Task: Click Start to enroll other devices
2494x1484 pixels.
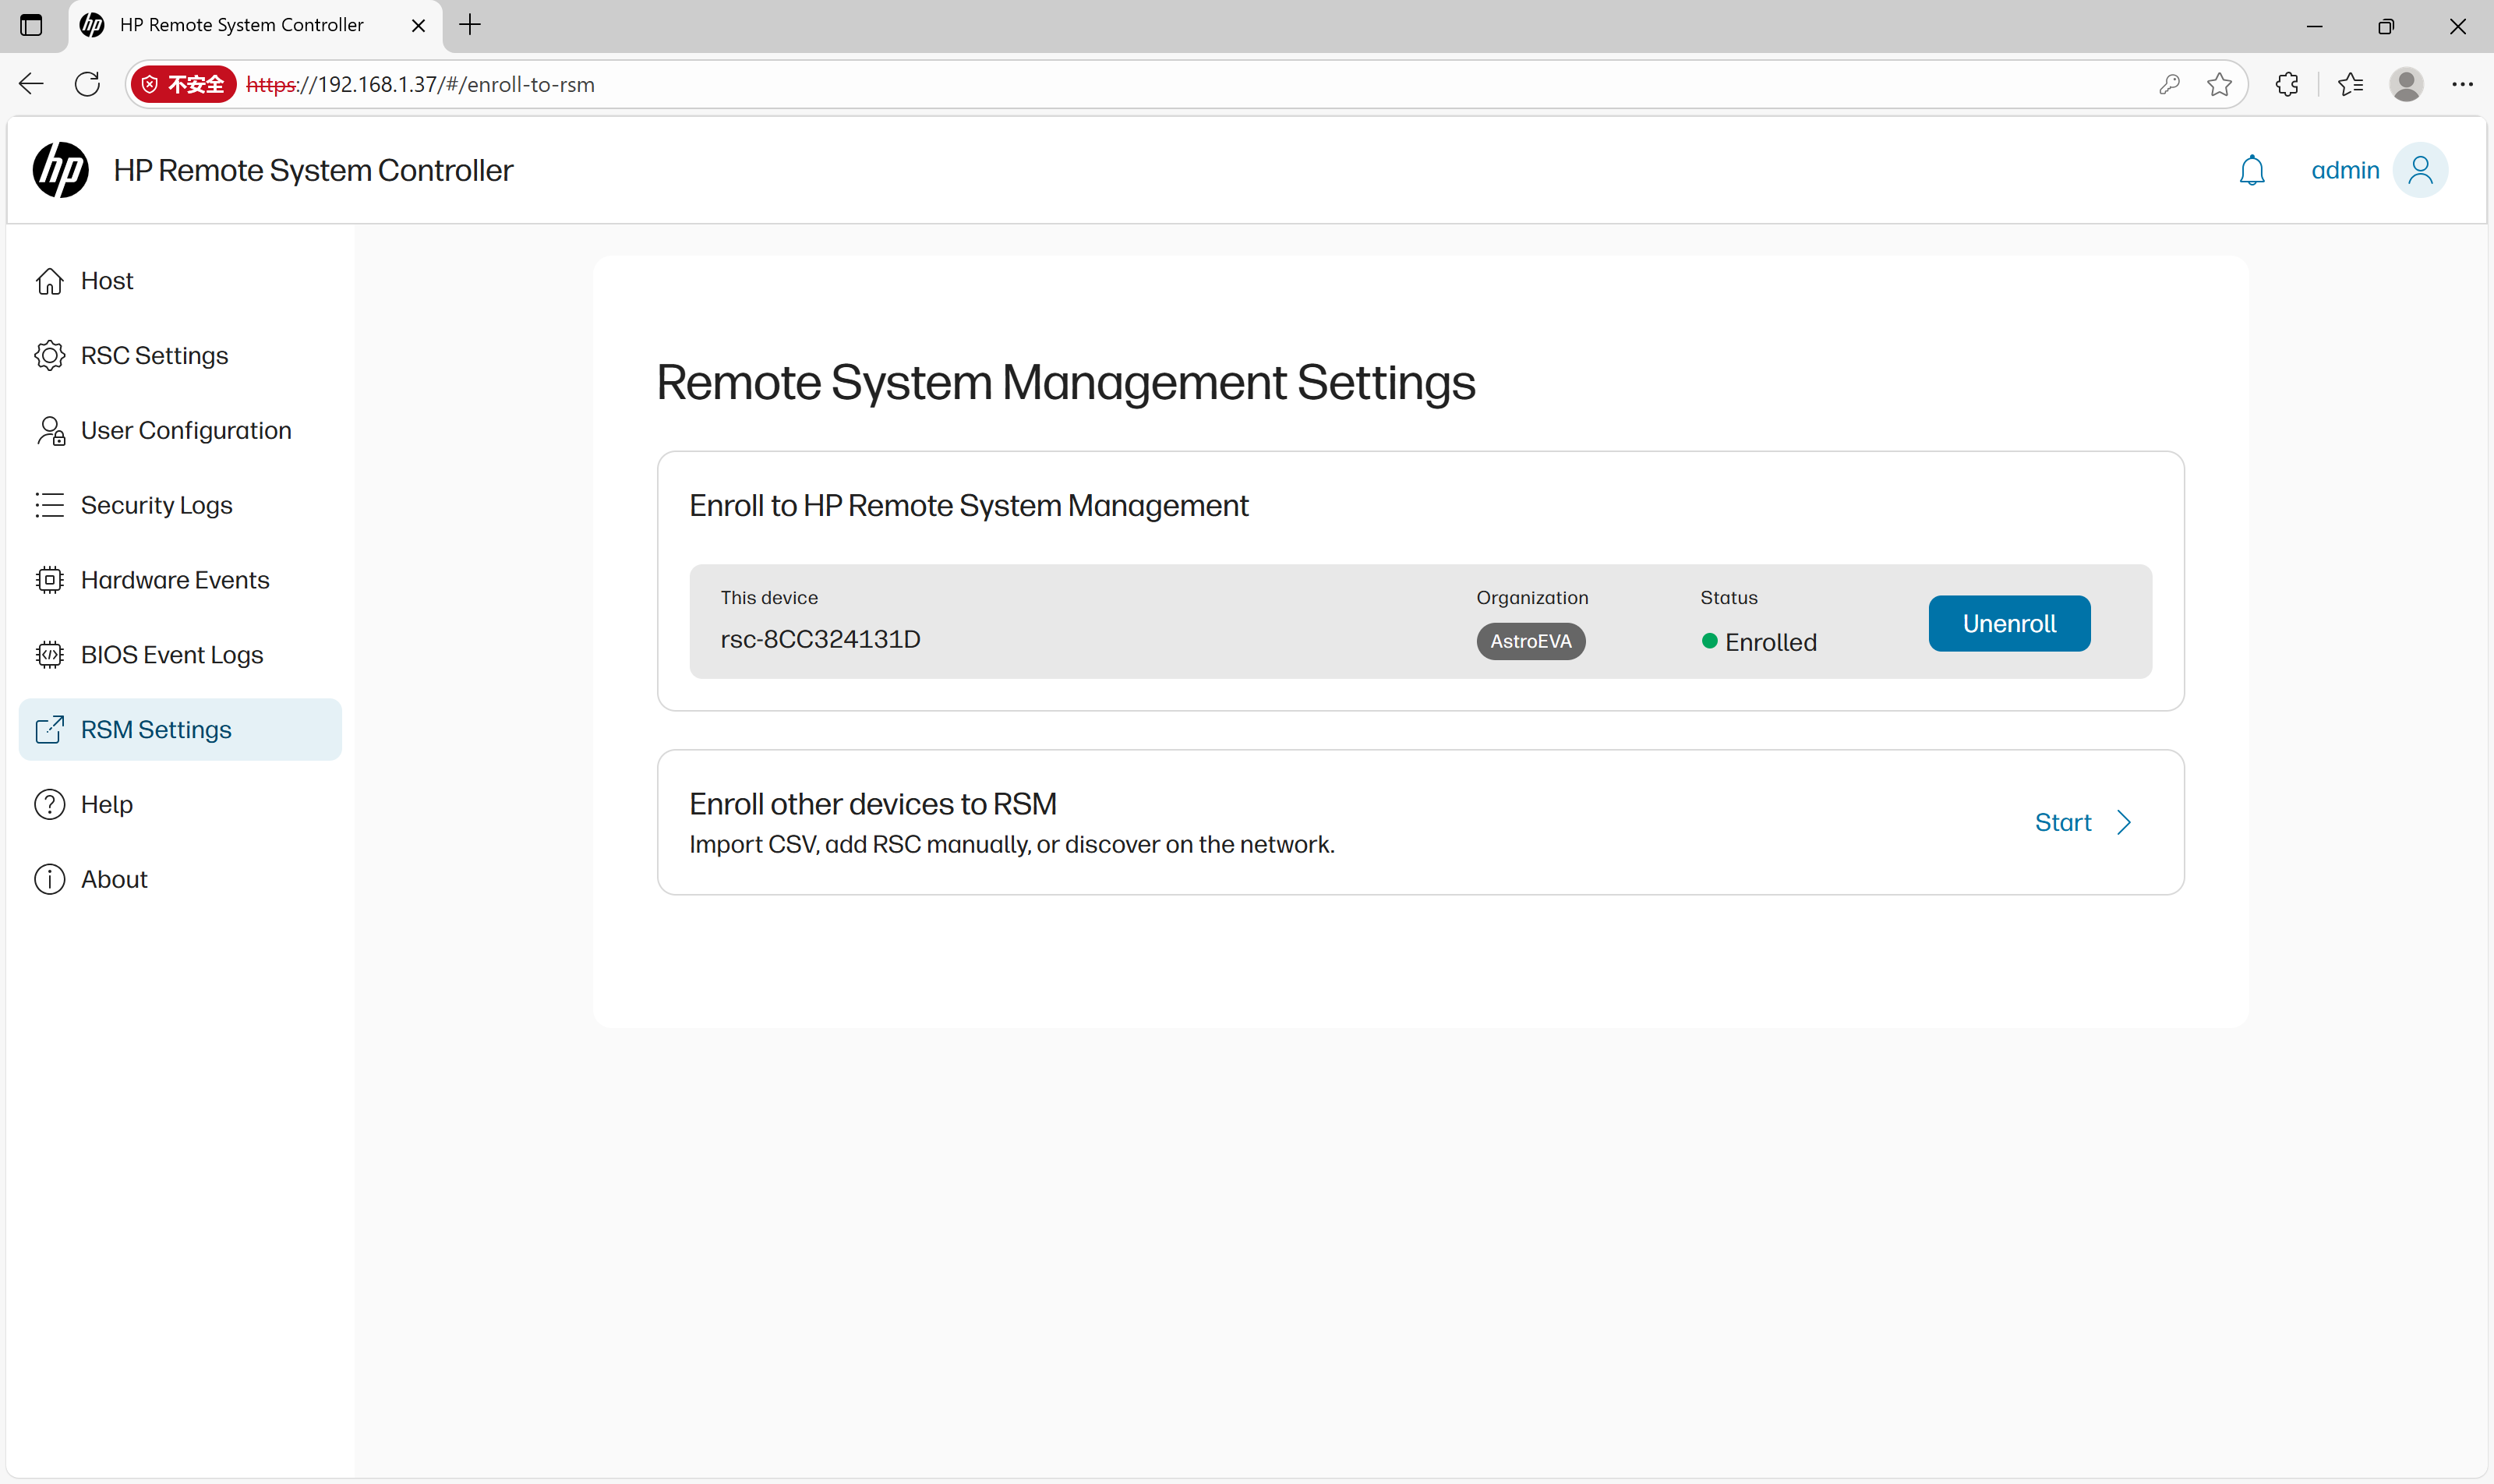Action: click(2063, 823)
